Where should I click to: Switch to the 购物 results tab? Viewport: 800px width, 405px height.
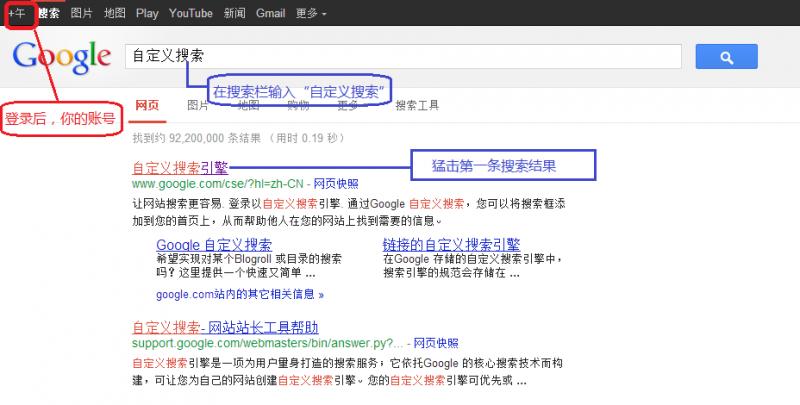pos(298,105)
